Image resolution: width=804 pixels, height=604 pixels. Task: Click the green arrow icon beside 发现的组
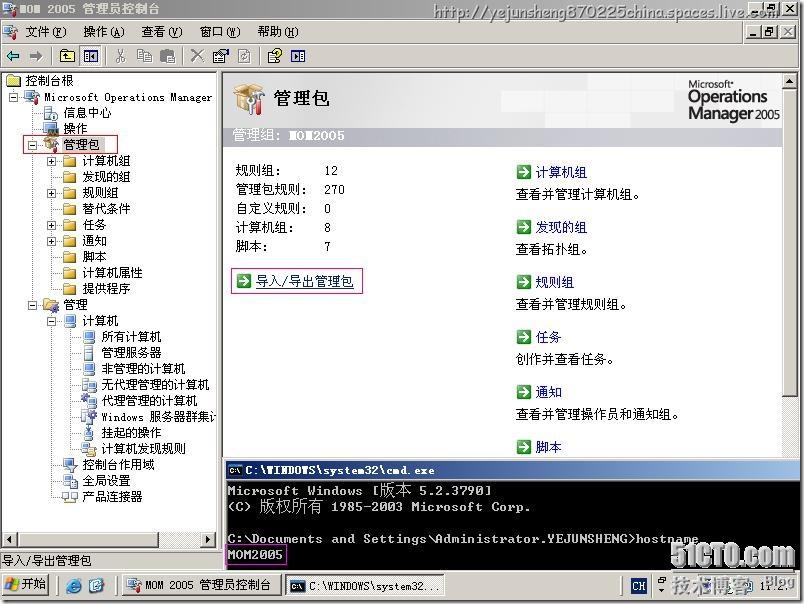tap(524, 227)
